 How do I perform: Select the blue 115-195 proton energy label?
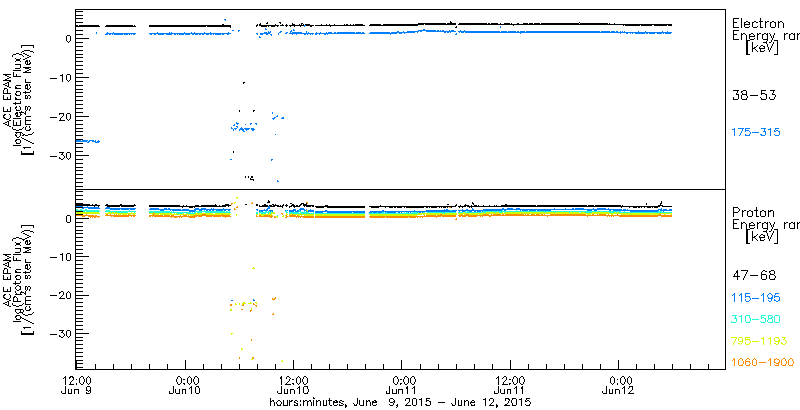(756, 298)
